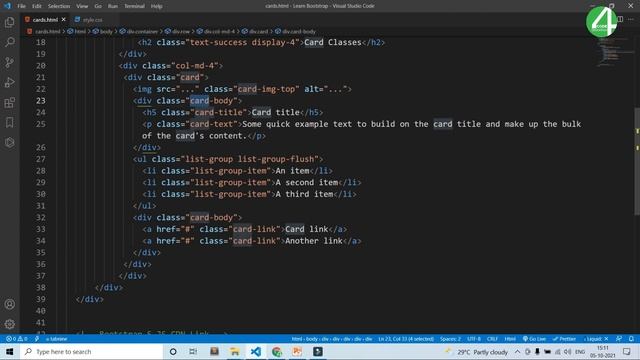
Task: Open Task View on the taskbar
Action: click(193, 351)
